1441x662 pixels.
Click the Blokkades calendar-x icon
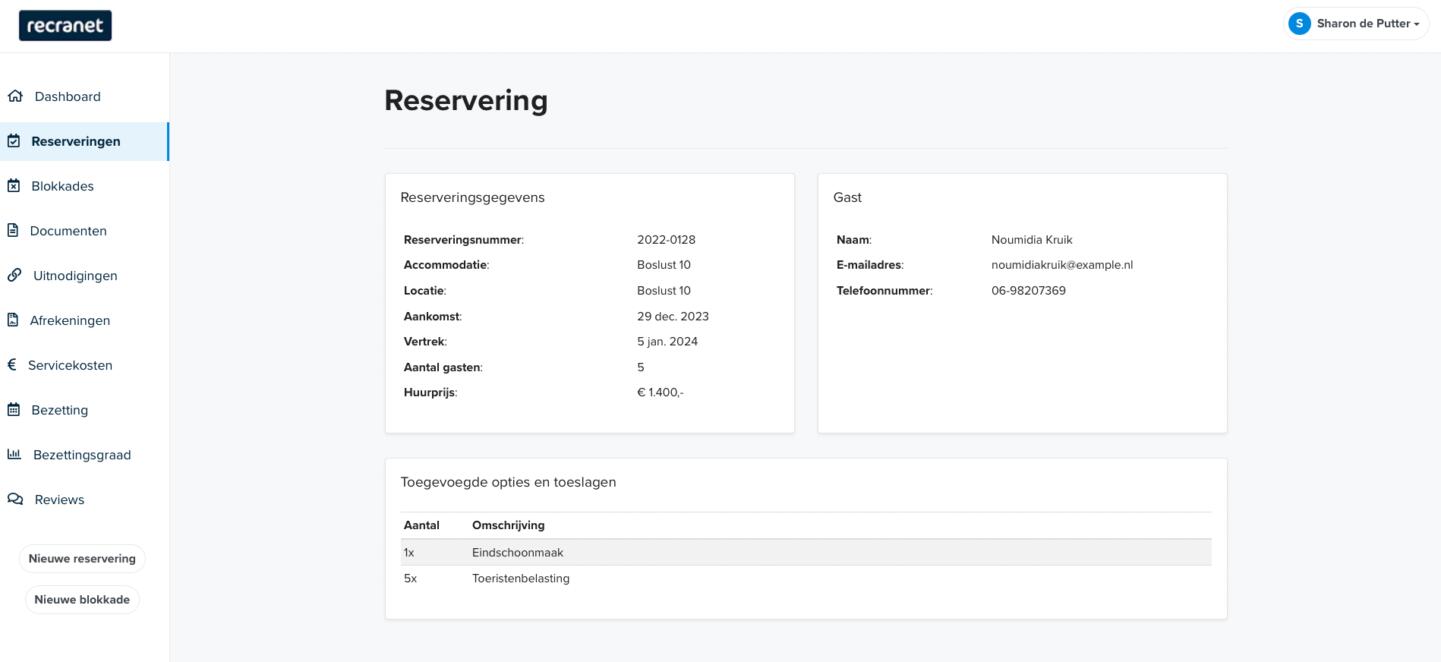[13, 186]
